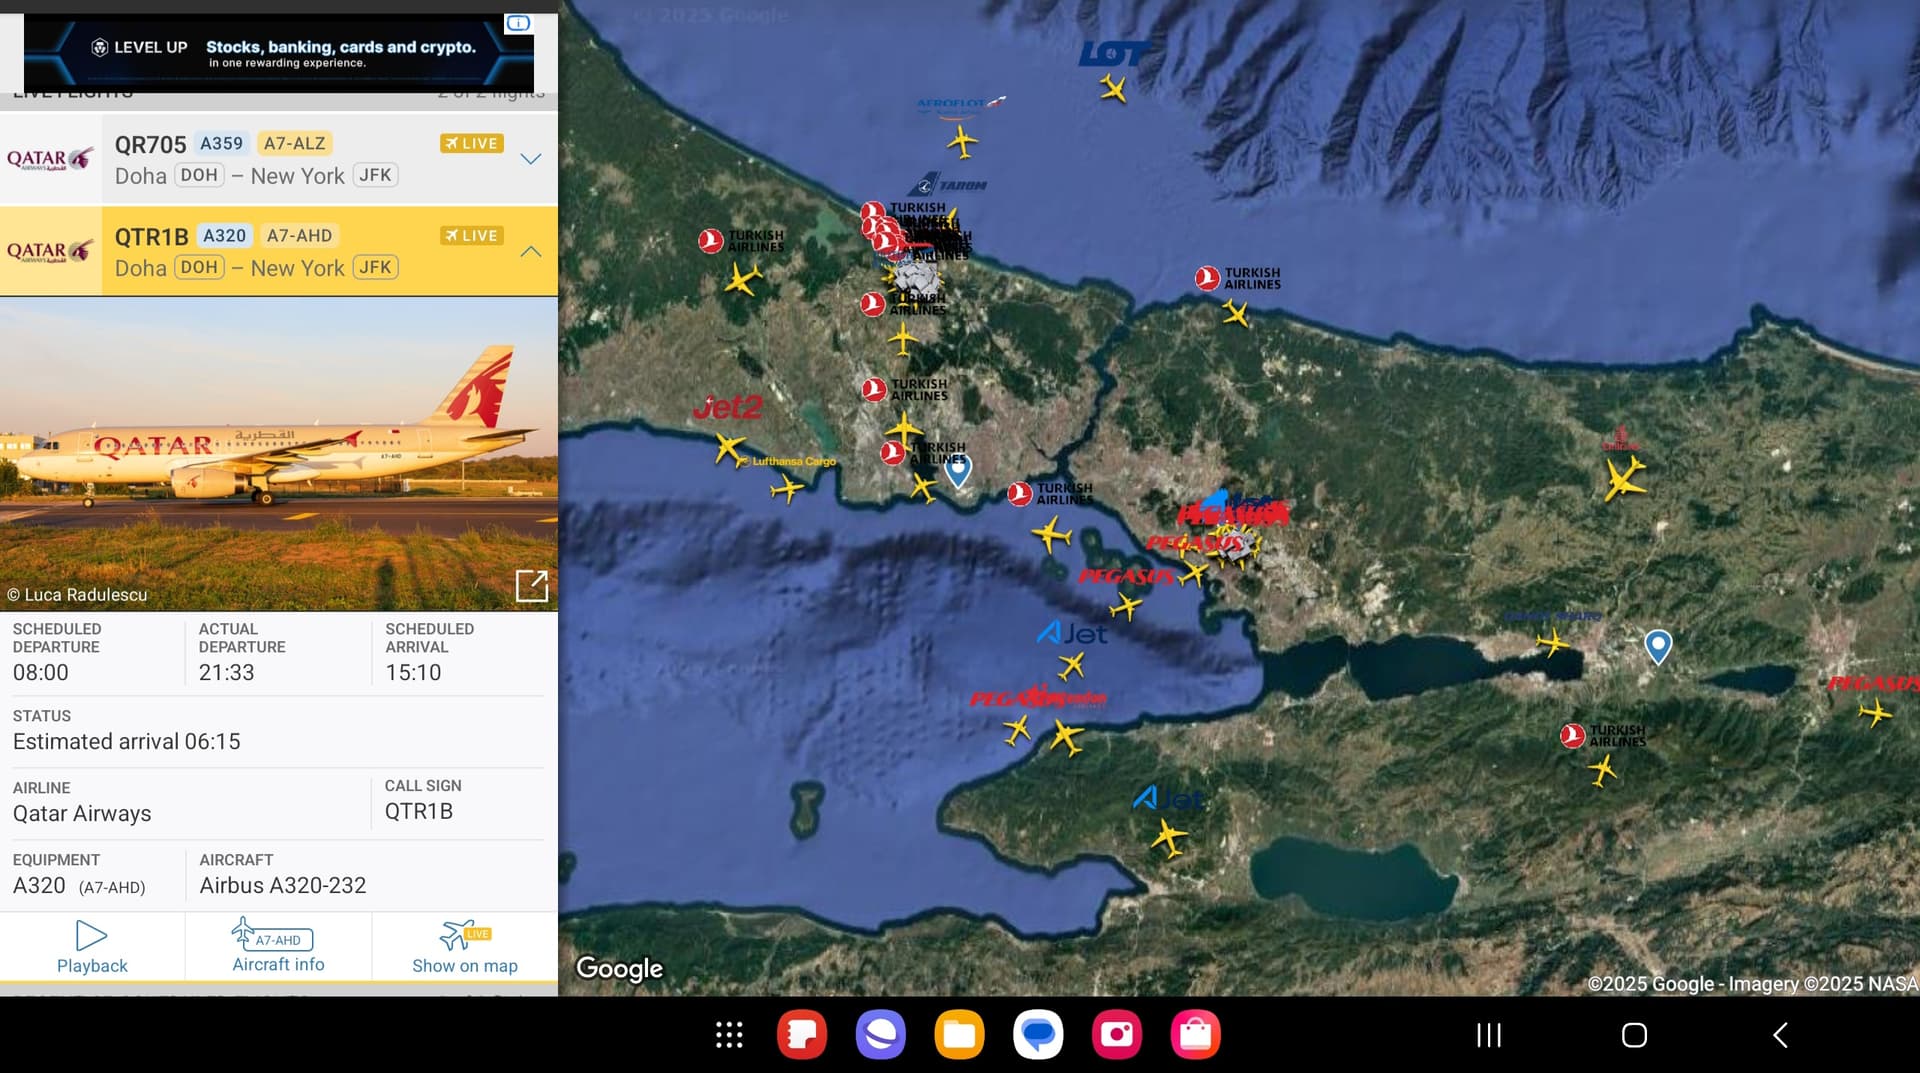Collapse the QTR1B flight details
This screenshot has width=1920, height=1073.
(531, 251)
